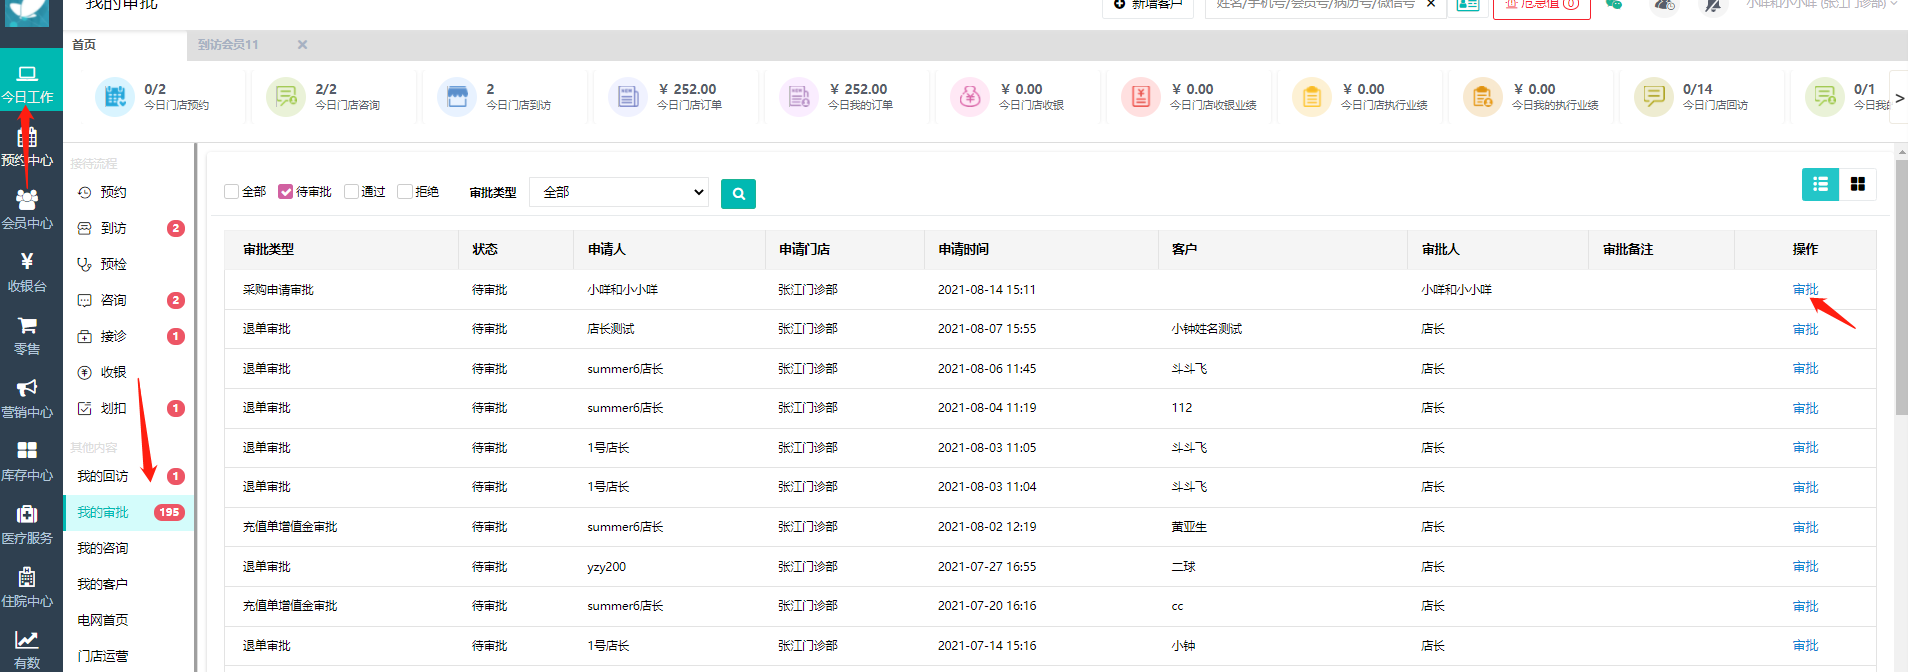Open the user account dropdown at top right
Image resolution: width=1908 pixels, height=672 pixels.
tap(1820, 5)
